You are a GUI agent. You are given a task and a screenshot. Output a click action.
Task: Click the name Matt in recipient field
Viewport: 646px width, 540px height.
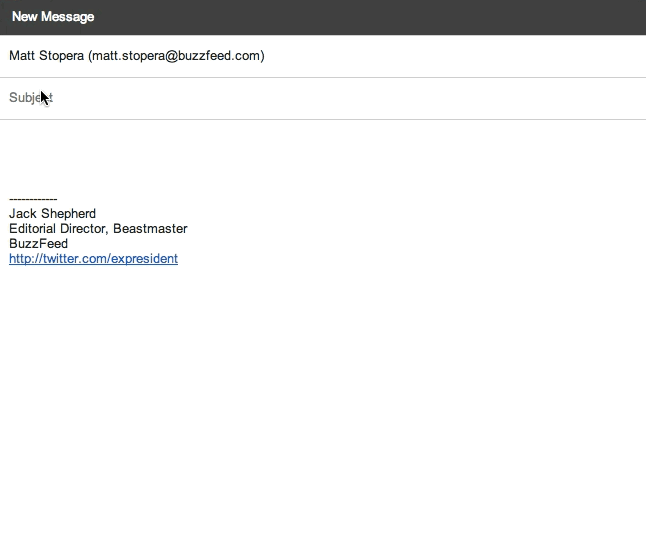(22, 56)
